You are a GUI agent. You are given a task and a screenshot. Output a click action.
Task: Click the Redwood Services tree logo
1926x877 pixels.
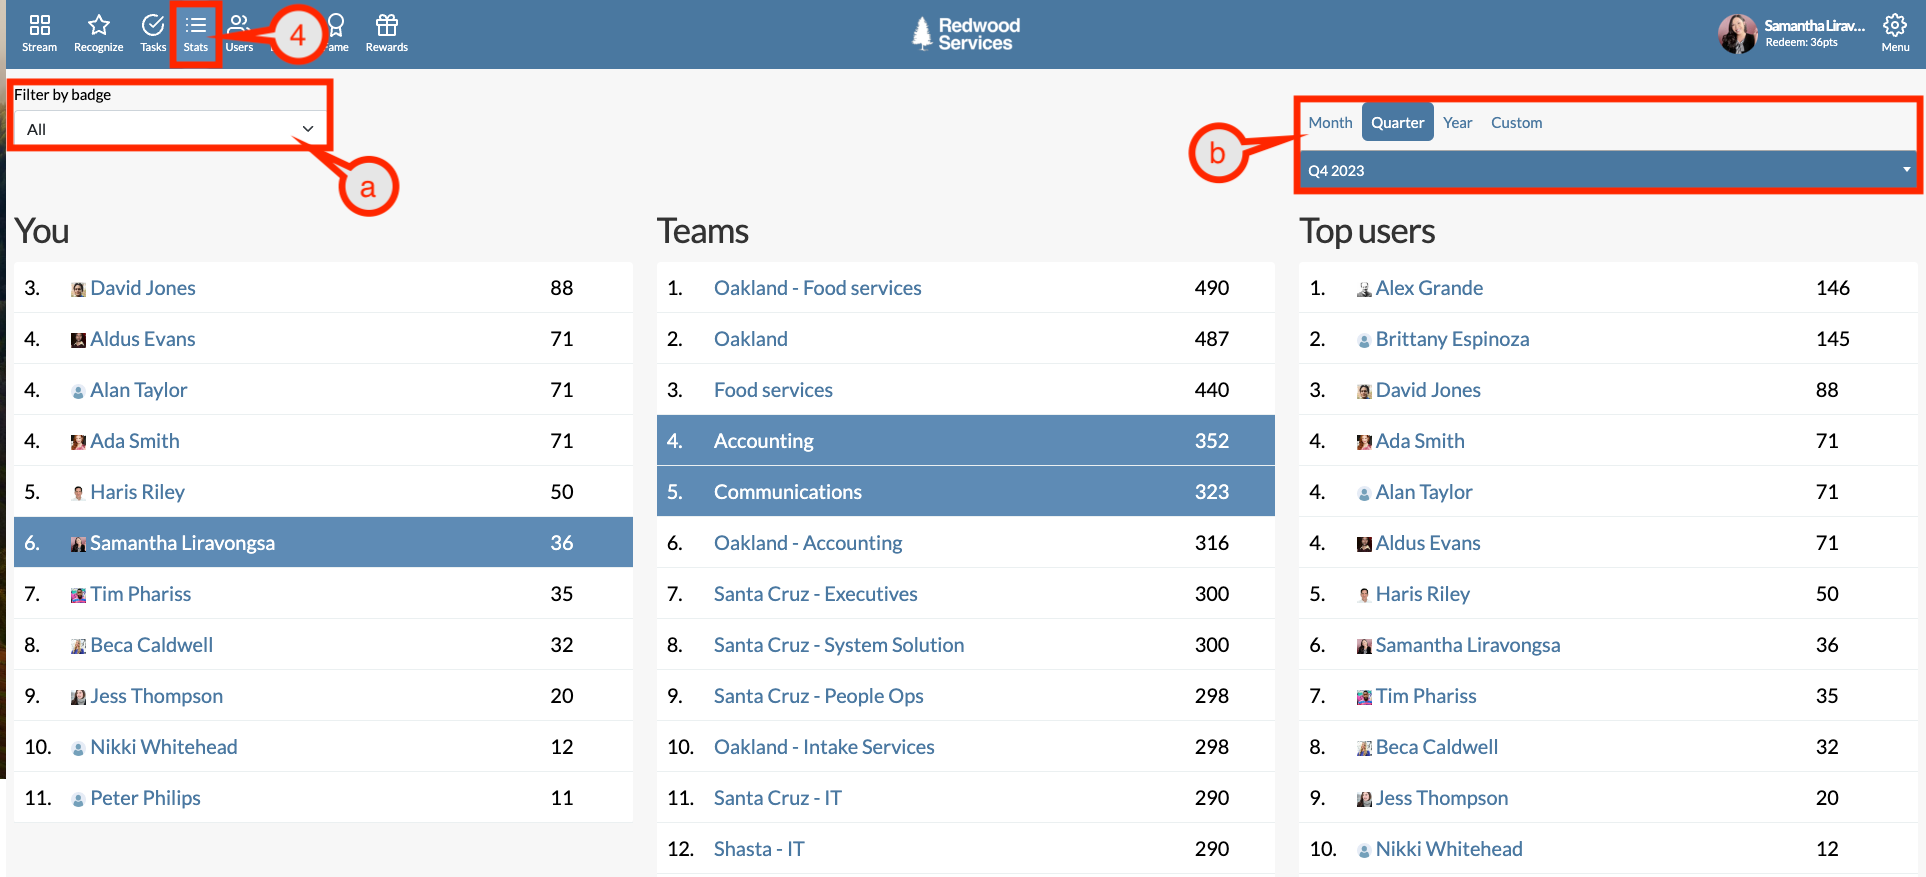(x=922, y=34)
